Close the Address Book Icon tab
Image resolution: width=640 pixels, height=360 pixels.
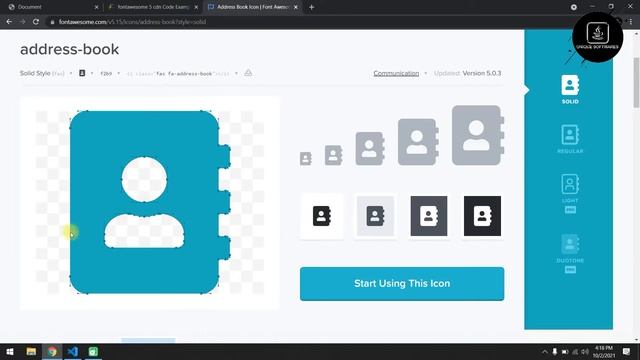296,7
